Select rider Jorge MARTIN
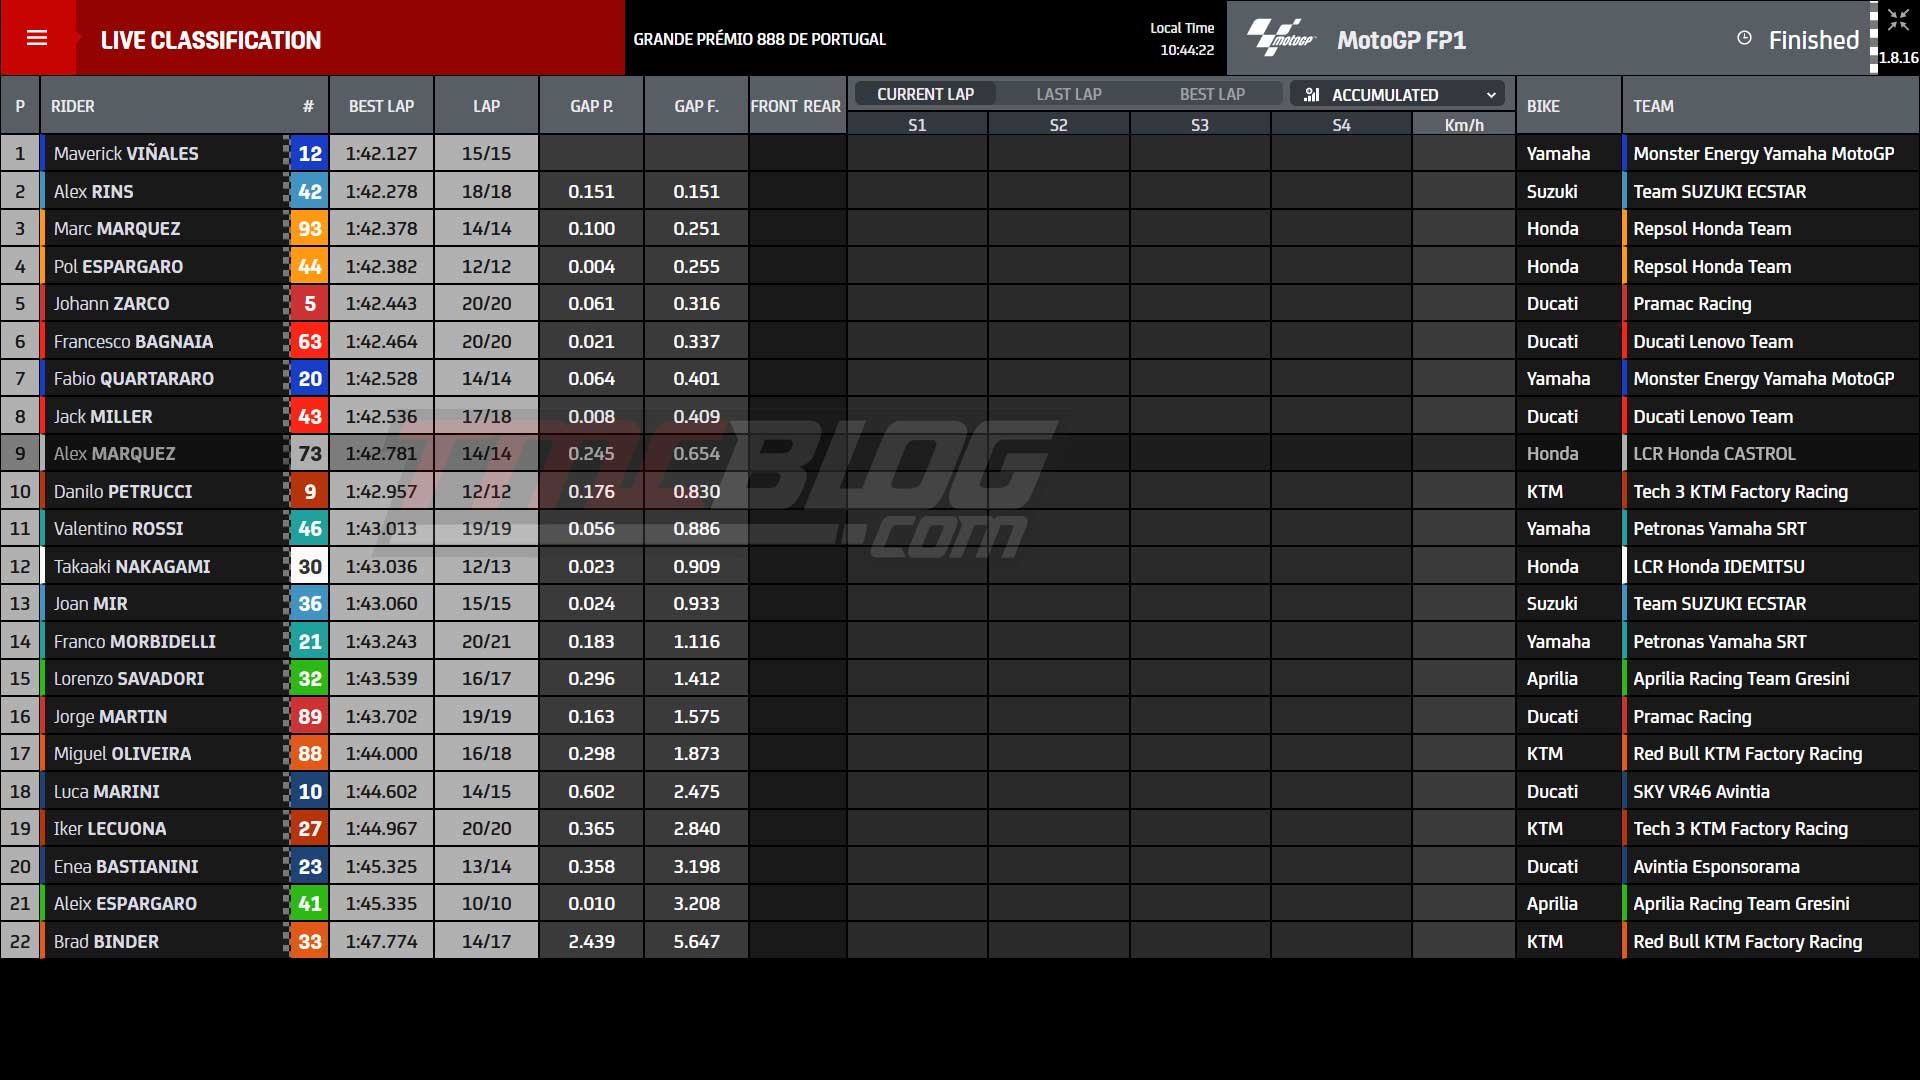The width and height of the screenshot is (1920, 1080). coord(110,716)
